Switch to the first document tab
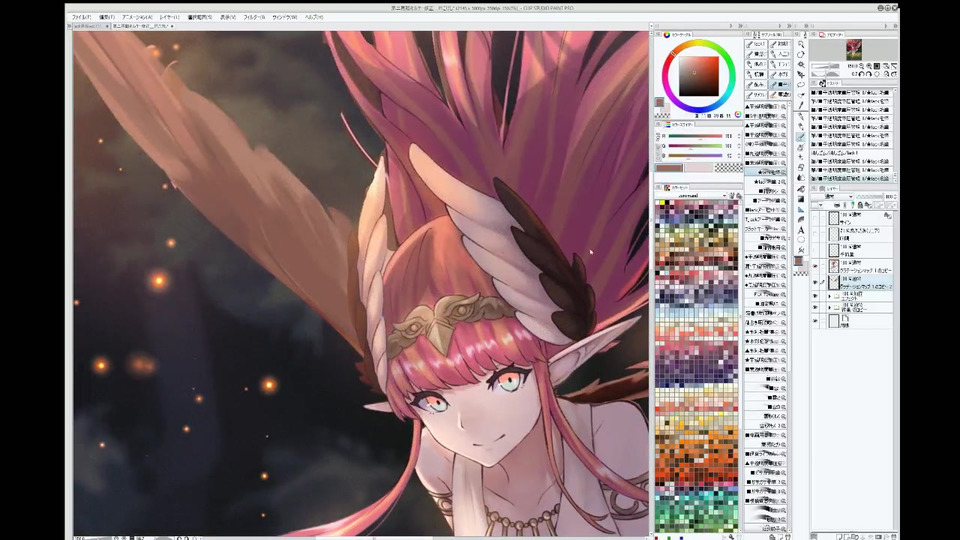The width and height of the screenshot is (960, 540). click(91, 26)
